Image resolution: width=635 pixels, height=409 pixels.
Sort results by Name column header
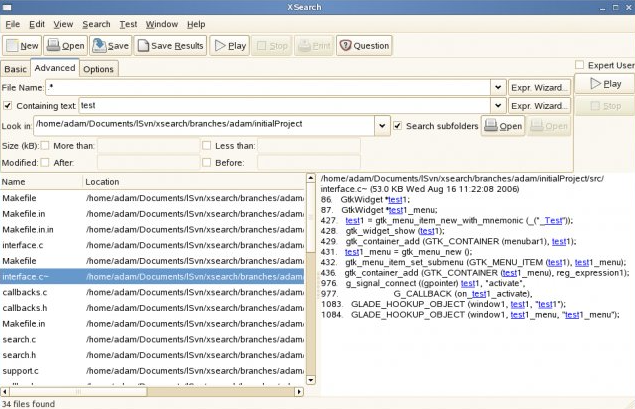pyautogui.click(x=41, y=182)
